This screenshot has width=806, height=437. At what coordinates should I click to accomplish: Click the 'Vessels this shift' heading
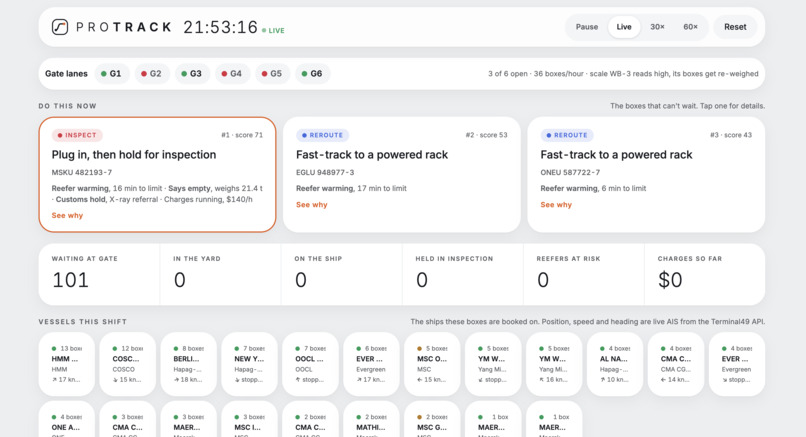[83, 322]
